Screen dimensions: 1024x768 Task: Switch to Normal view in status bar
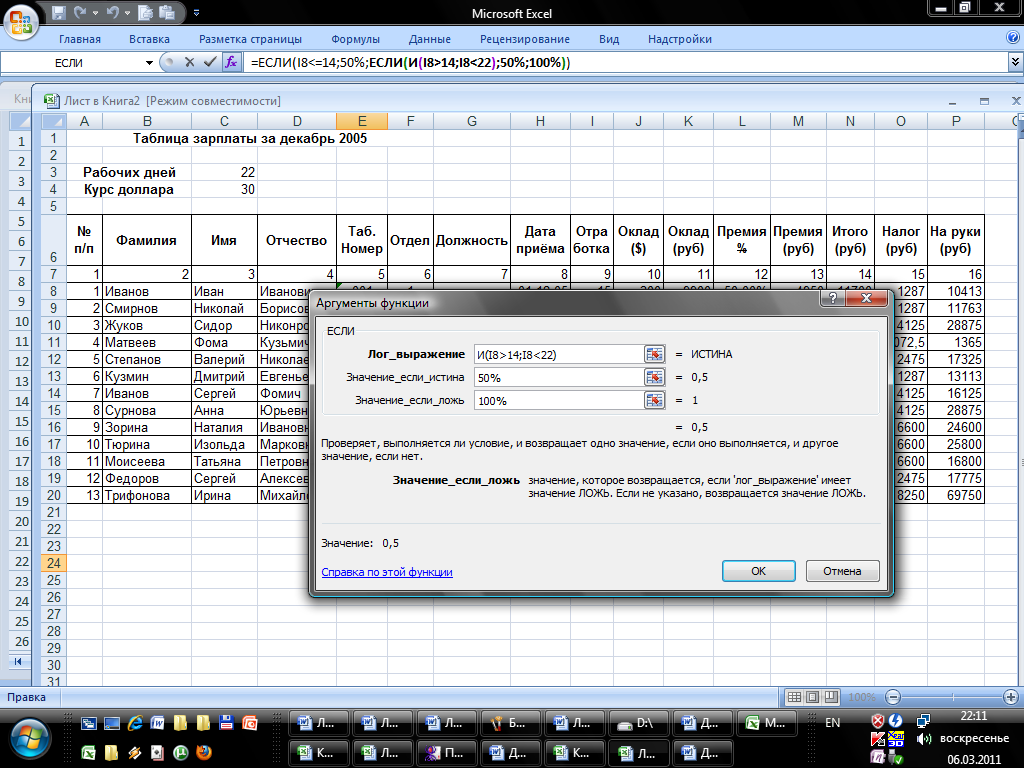(x=794, y=697)
